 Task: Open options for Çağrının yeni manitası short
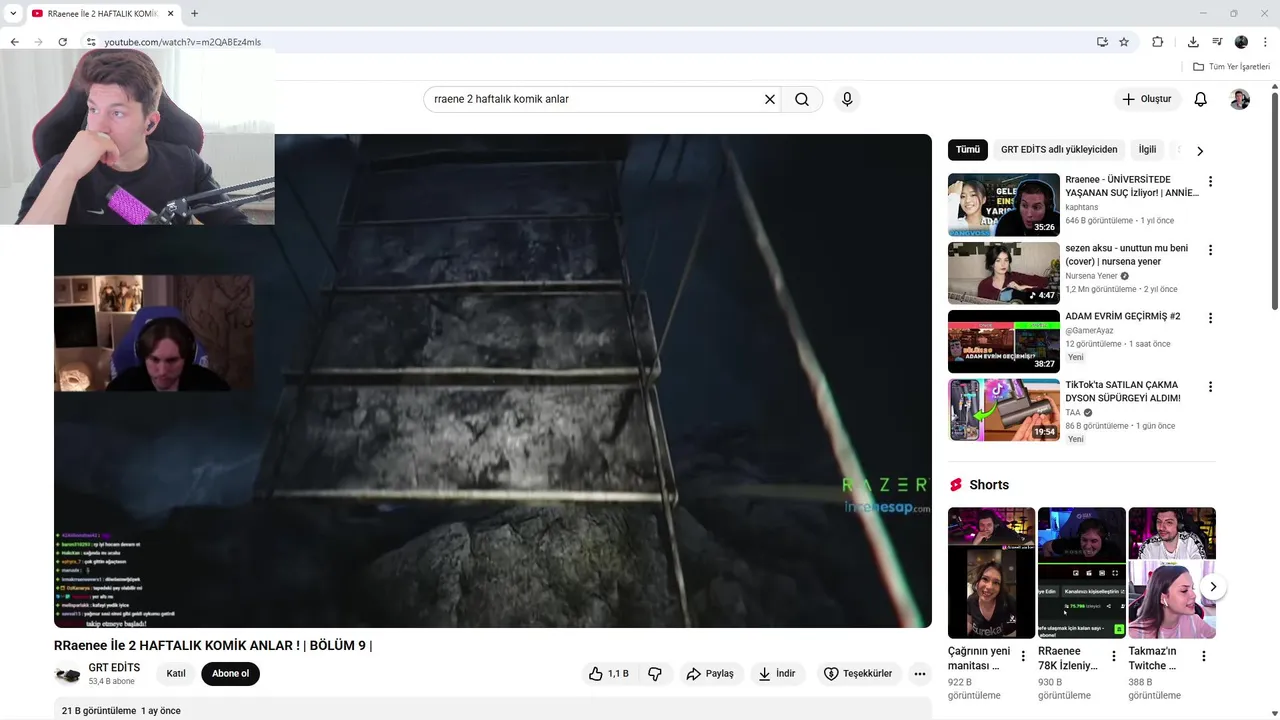[1023, 656]
